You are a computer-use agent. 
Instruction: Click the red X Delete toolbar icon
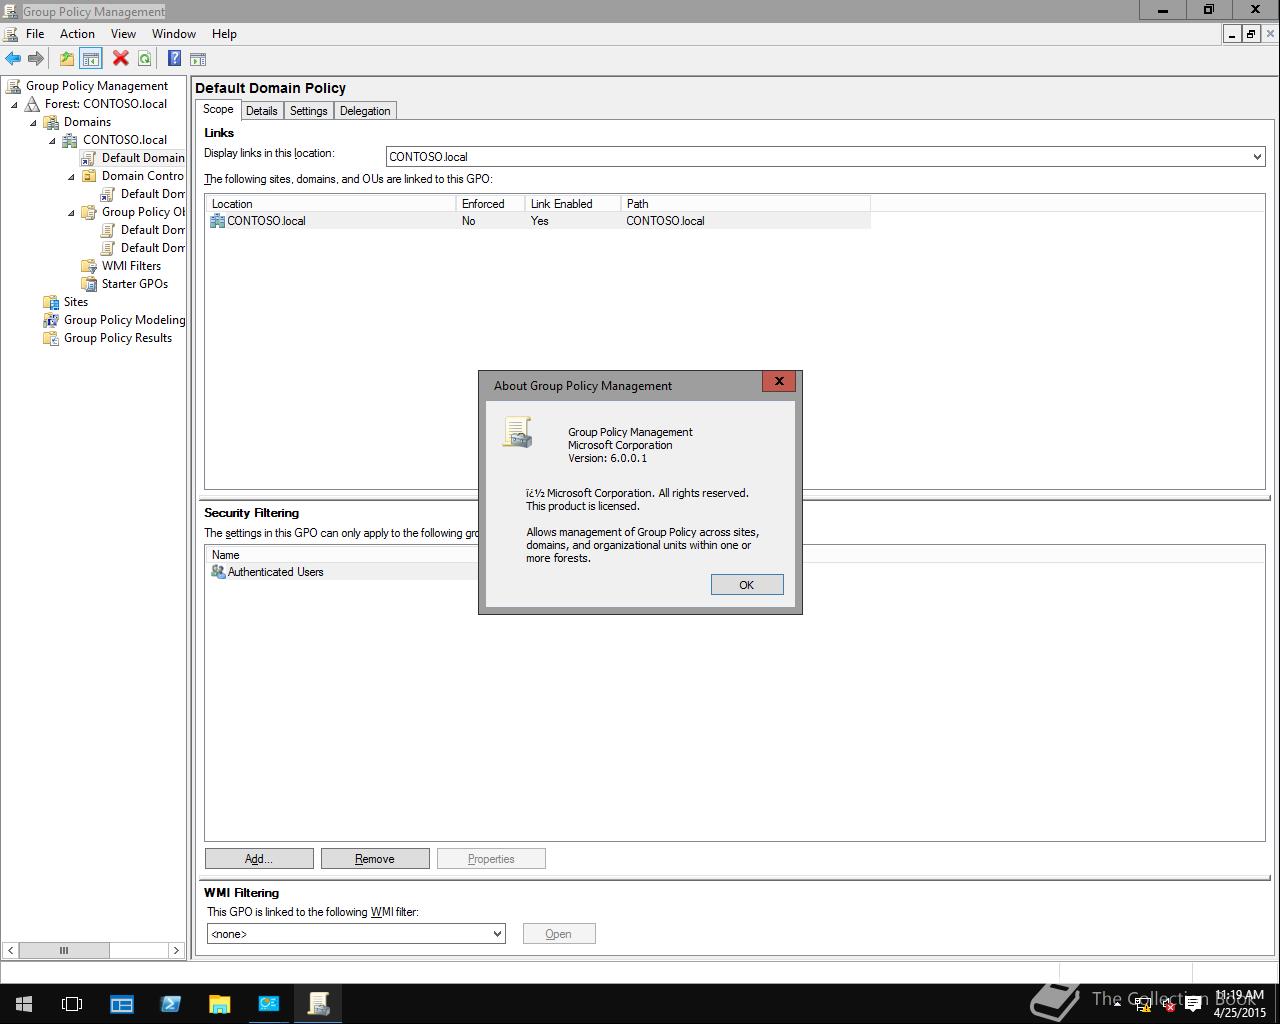120,59
